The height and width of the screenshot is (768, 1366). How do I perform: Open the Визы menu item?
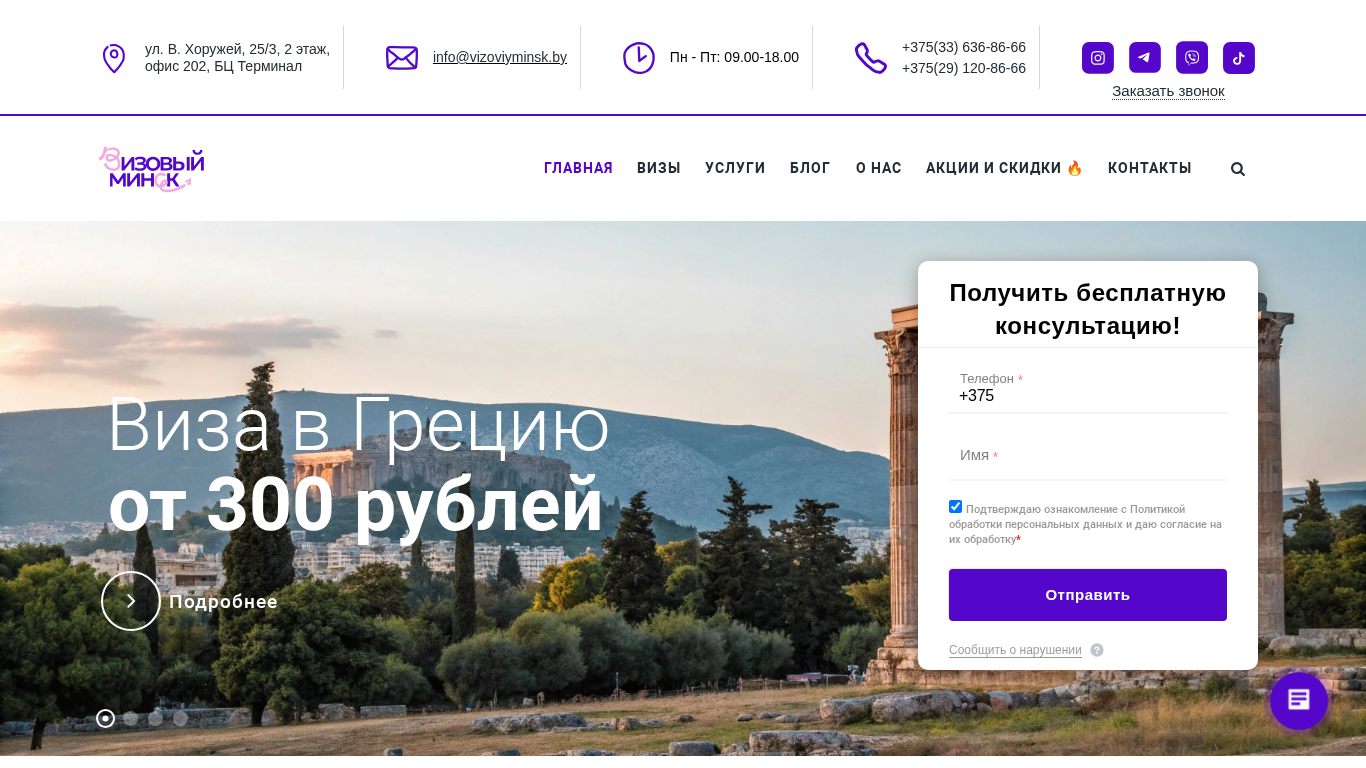click(659, 168)
